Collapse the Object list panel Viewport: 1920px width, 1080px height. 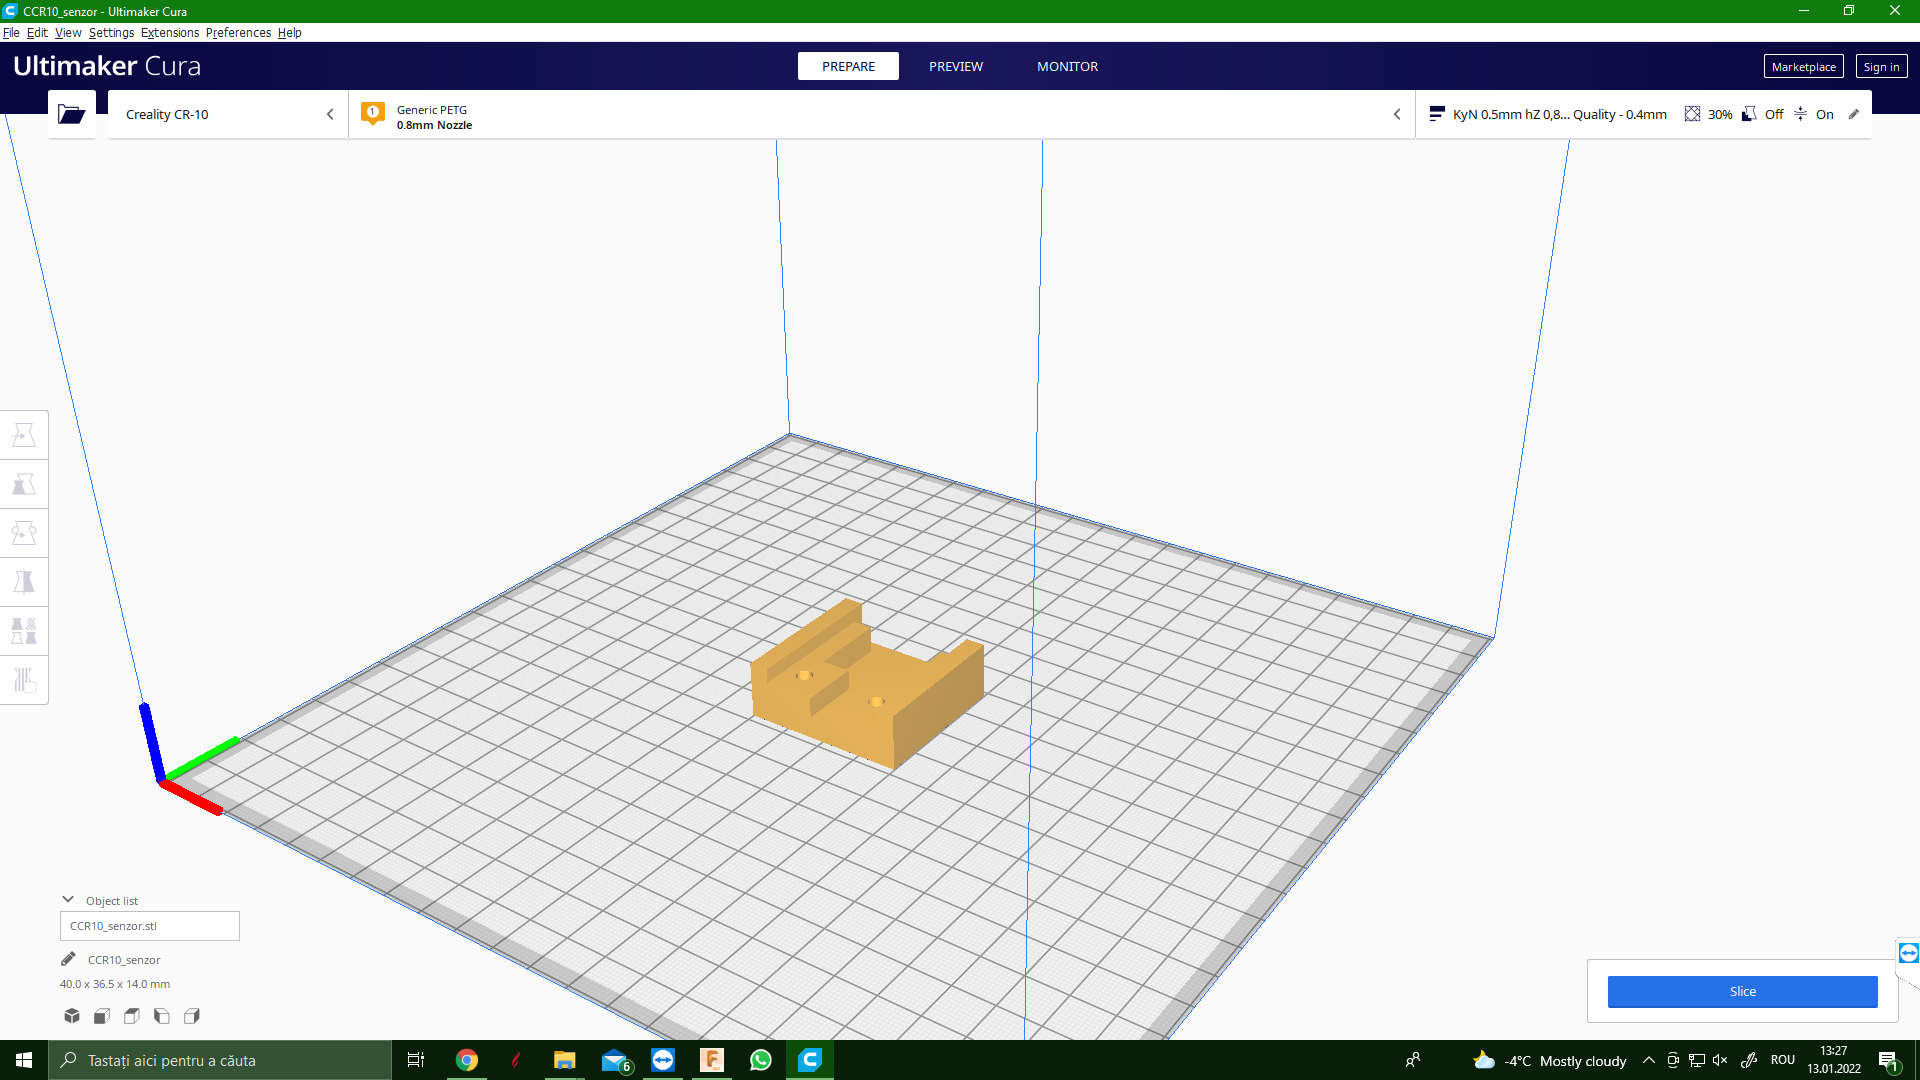[x=68, y=900]
